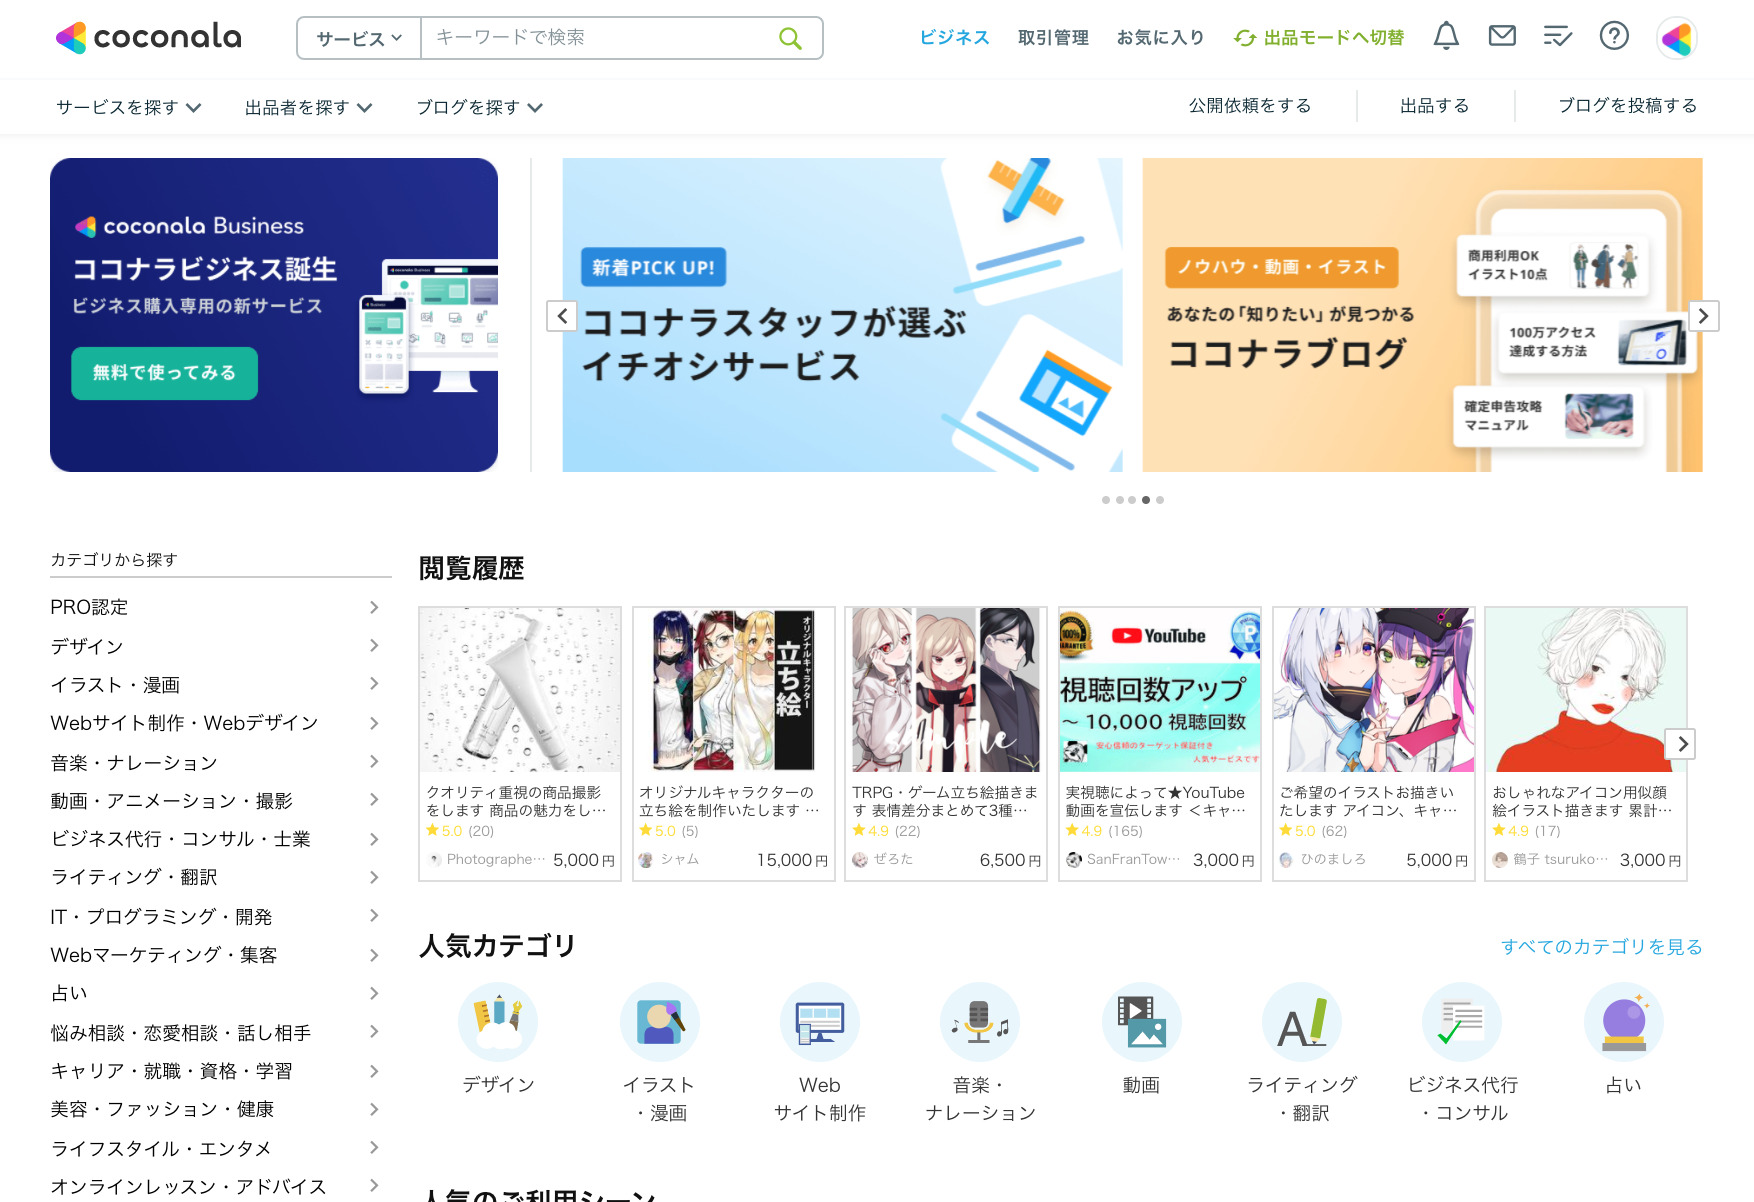Image resolution: width=1754 pixels, height=1202 pixels.
Task: Expand Webマーケティング・集客 category
Action: click(x=216, y=955)
